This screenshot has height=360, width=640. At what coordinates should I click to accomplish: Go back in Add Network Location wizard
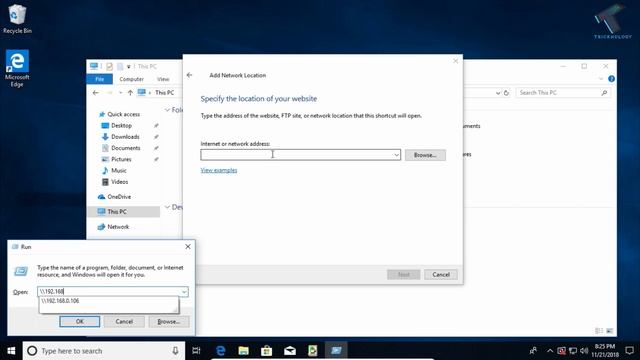pos(189,75)
